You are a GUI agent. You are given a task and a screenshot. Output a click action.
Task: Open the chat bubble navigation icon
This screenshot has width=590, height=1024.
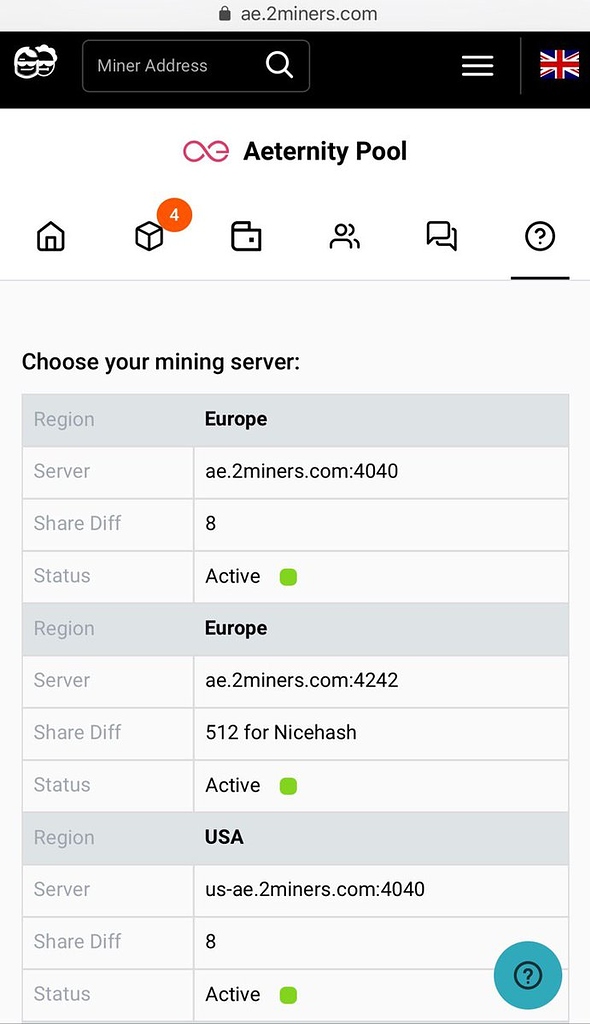click(x=442, y=236)
